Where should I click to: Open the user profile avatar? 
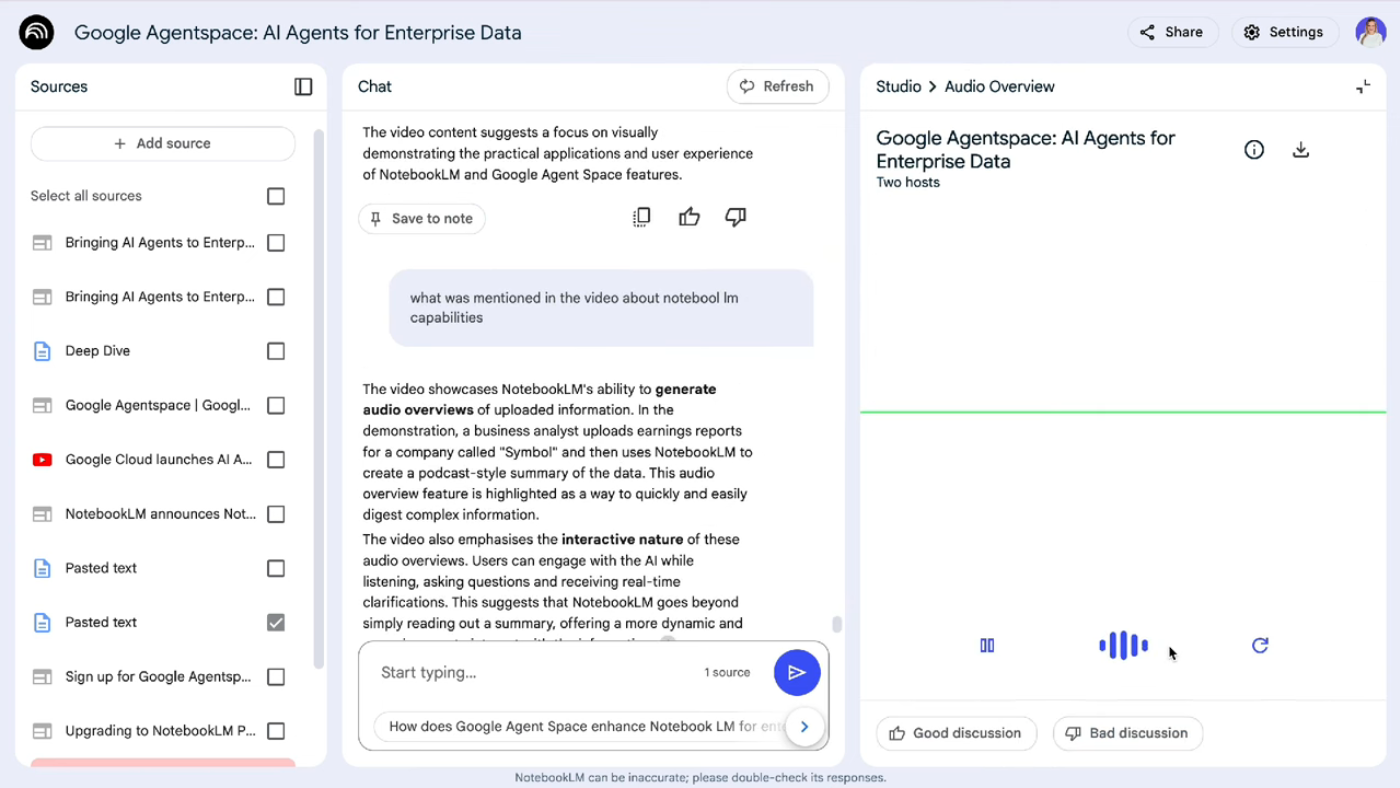pyautogui.click(x=1370, y=32)
